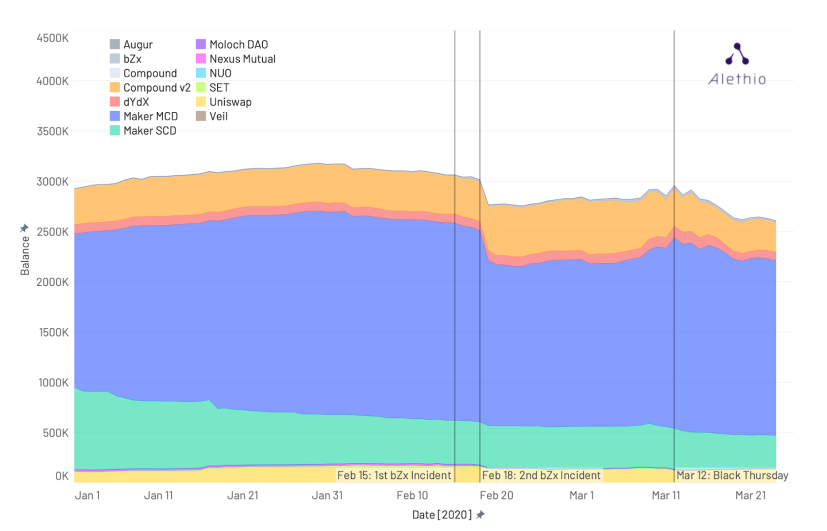The image size is (827, 531).
Task: Click the Jan 31 x-axis tick label
Action: [327, 495]
